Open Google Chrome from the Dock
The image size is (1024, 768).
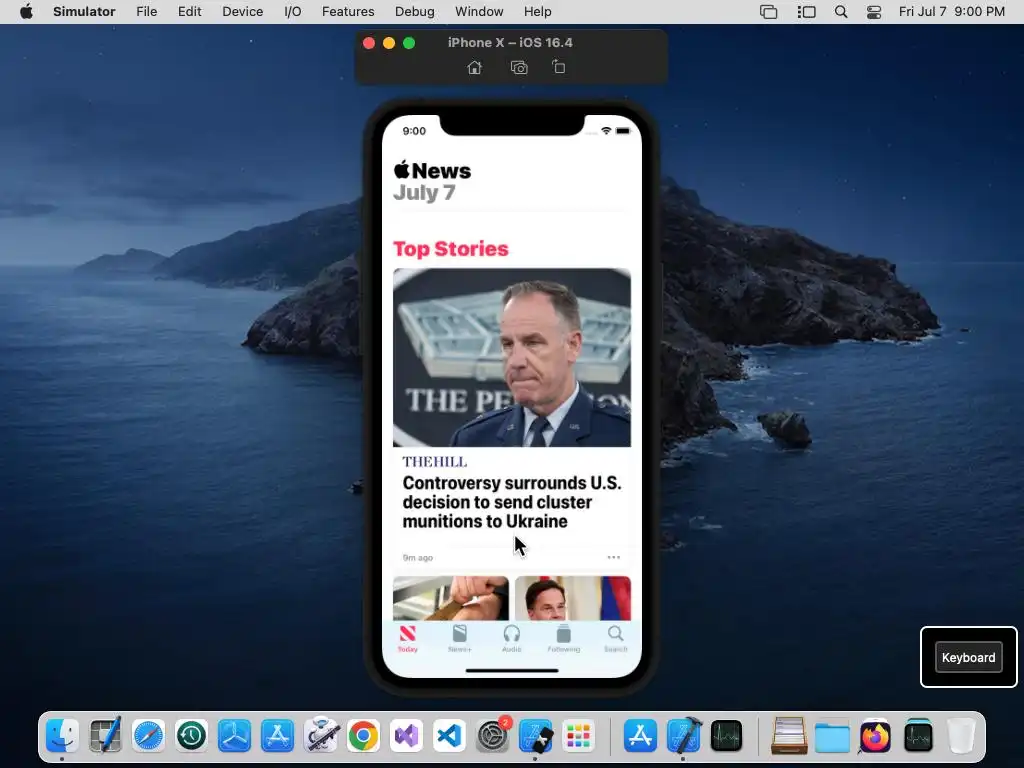tap(364, 736)
